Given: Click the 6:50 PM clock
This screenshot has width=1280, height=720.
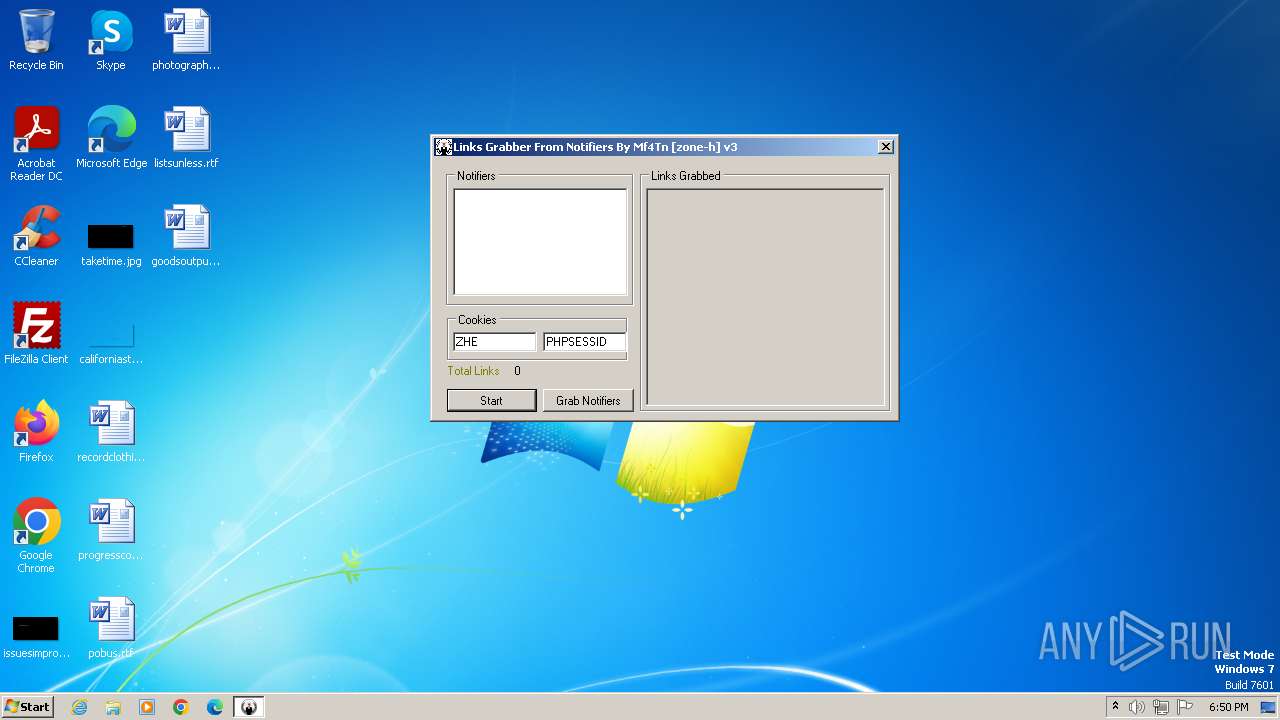Looking at the screenshot, I should point(1228,707).
